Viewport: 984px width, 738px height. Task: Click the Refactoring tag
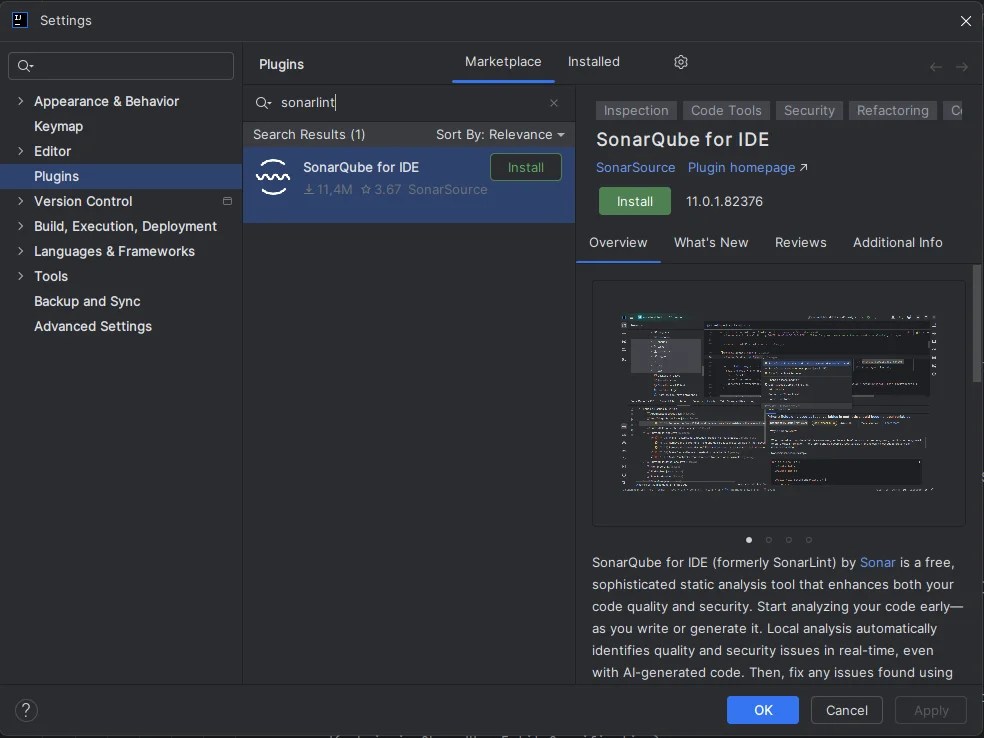(x=892, y=110)
